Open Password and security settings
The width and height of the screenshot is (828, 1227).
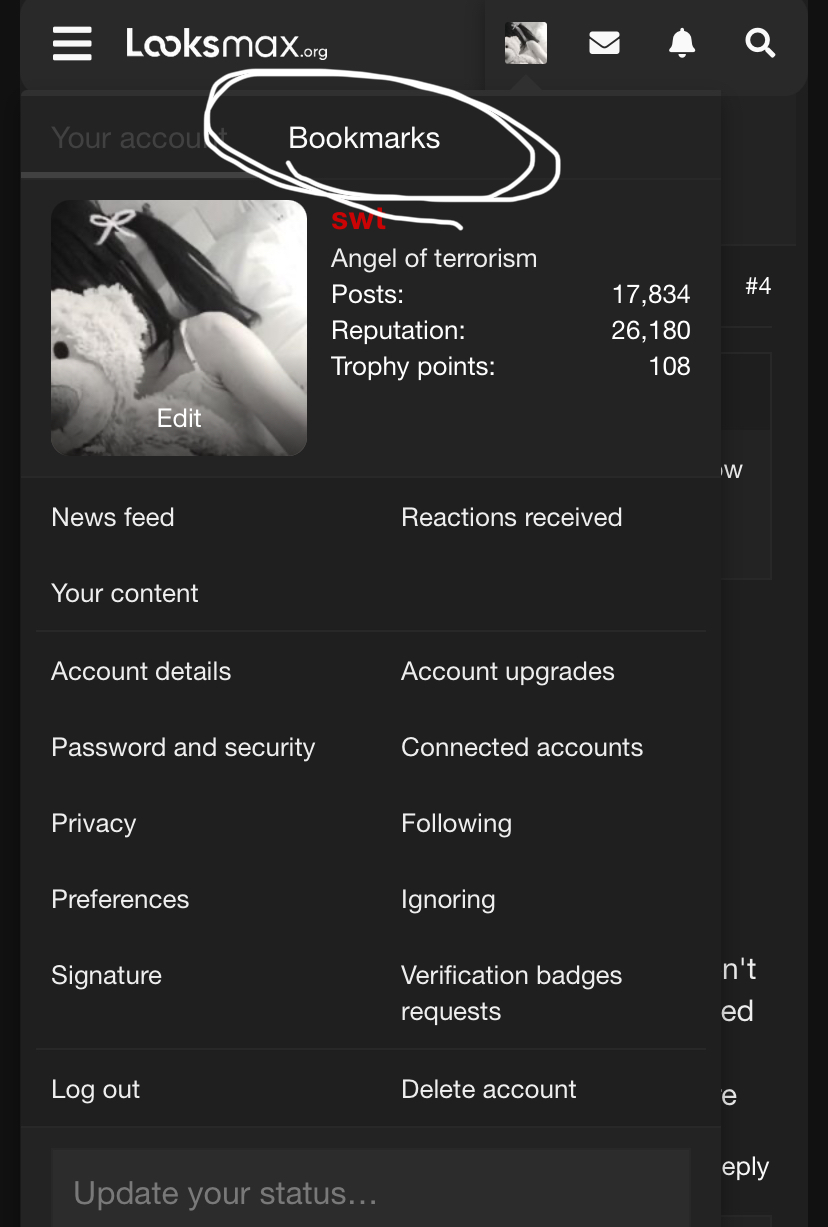[183, 747]
